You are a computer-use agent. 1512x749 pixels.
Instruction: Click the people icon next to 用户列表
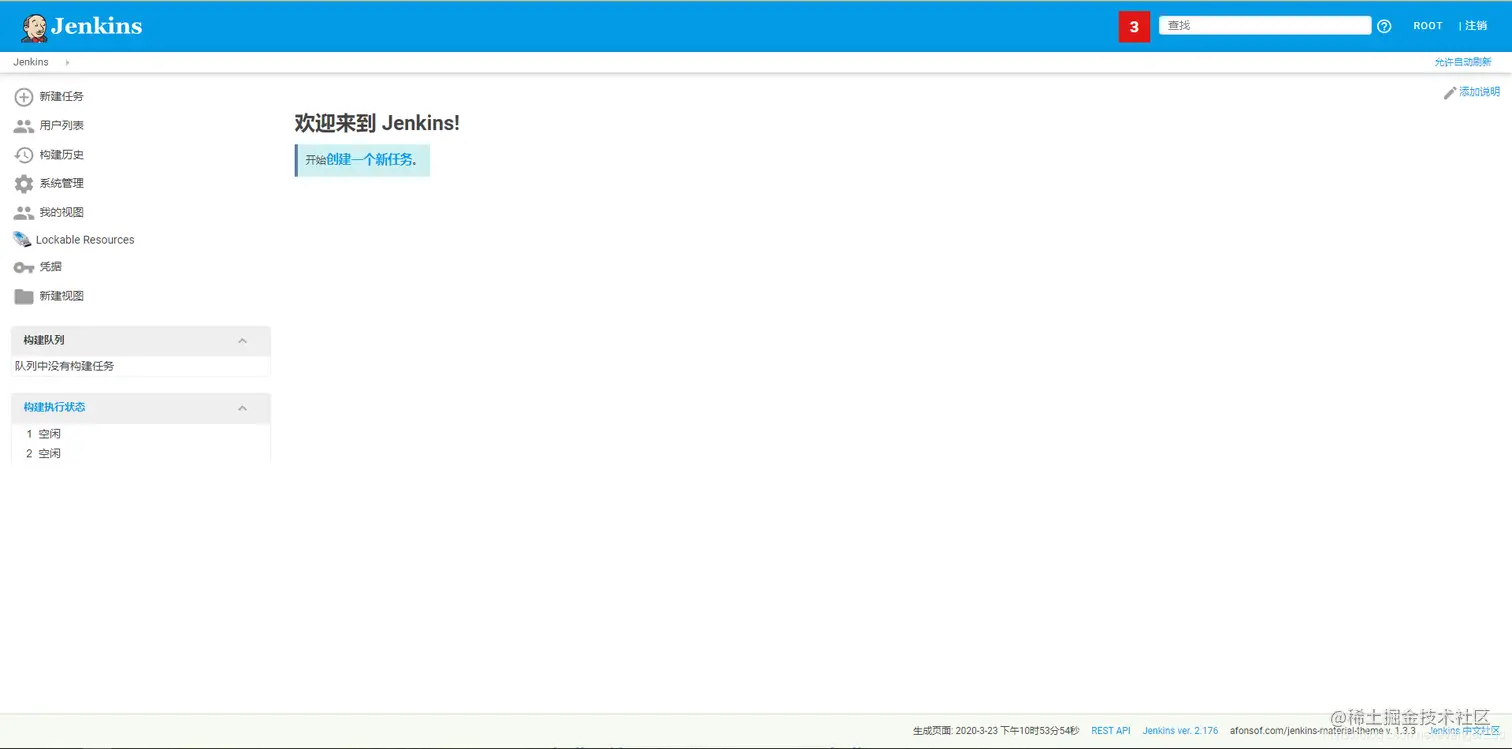coord(24,126)
